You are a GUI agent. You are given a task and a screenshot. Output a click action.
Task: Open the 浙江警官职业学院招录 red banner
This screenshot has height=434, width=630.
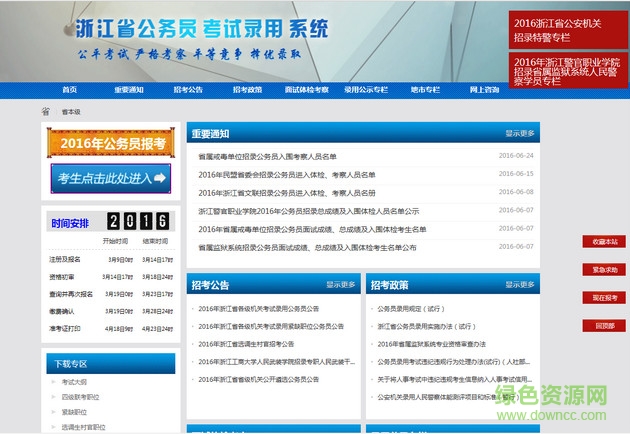click(568, 71)
